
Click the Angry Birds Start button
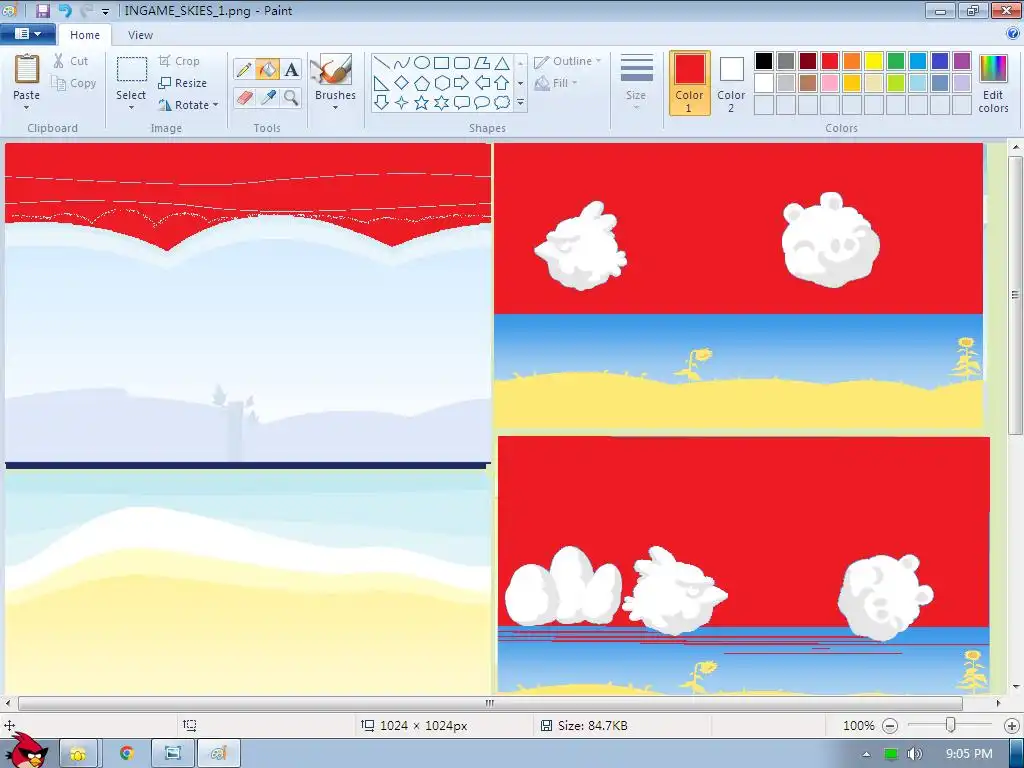[25, 751]
